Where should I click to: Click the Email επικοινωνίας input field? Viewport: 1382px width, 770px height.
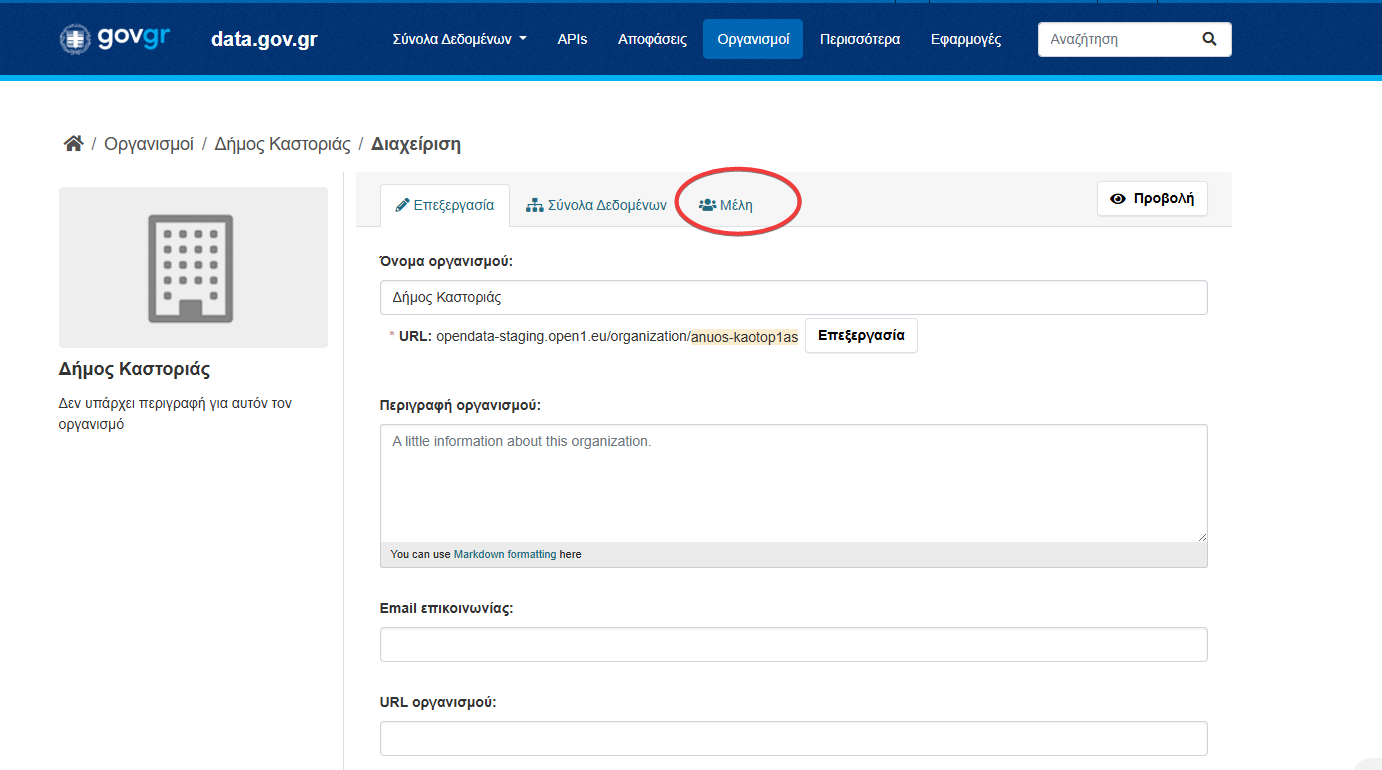[793, 644]
